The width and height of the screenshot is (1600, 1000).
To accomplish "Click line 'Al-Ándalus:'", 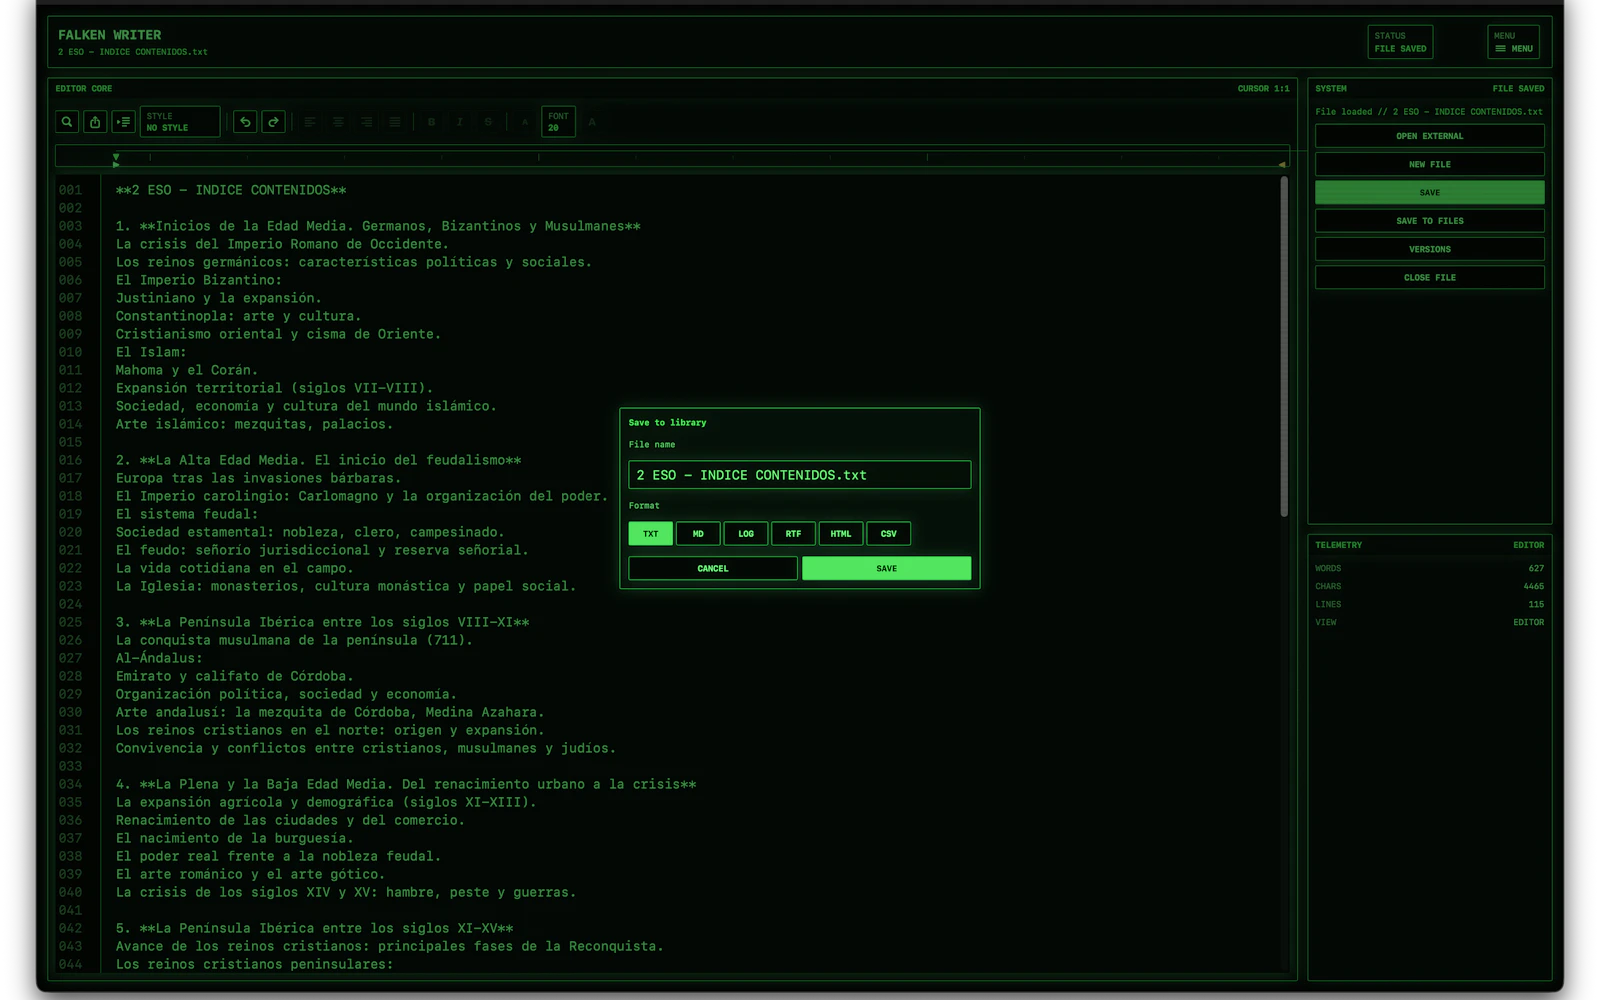I will (159, 658).
